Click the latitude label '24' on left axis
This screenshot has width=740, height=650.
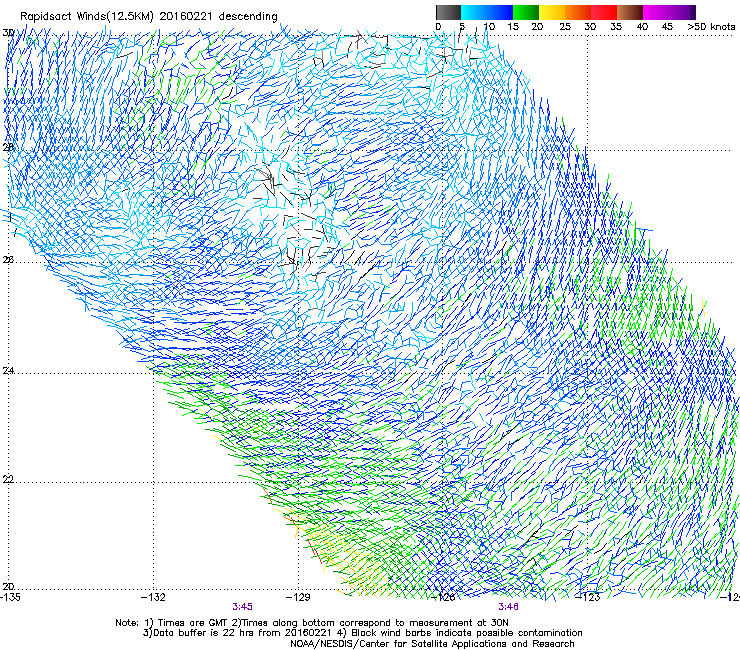click(x=8, y=371)
